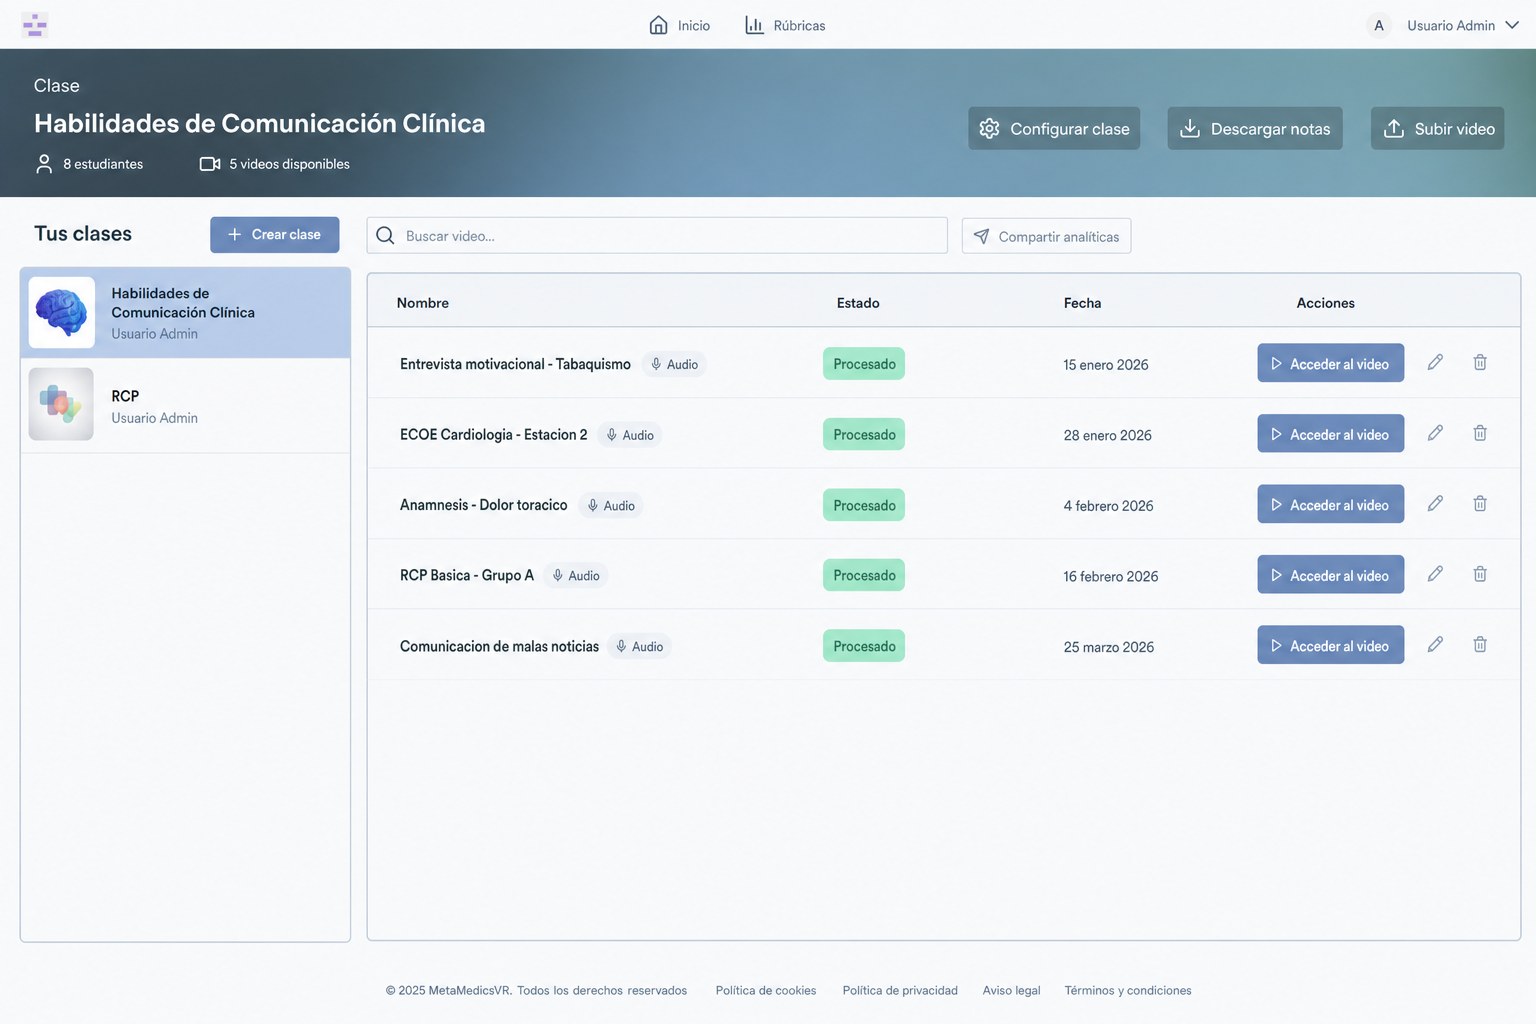Edit Anamnesis - Dolor toracico pencil icon
The width and height of the screenshot is (1536, 1024).
(x=1435, y=503)
